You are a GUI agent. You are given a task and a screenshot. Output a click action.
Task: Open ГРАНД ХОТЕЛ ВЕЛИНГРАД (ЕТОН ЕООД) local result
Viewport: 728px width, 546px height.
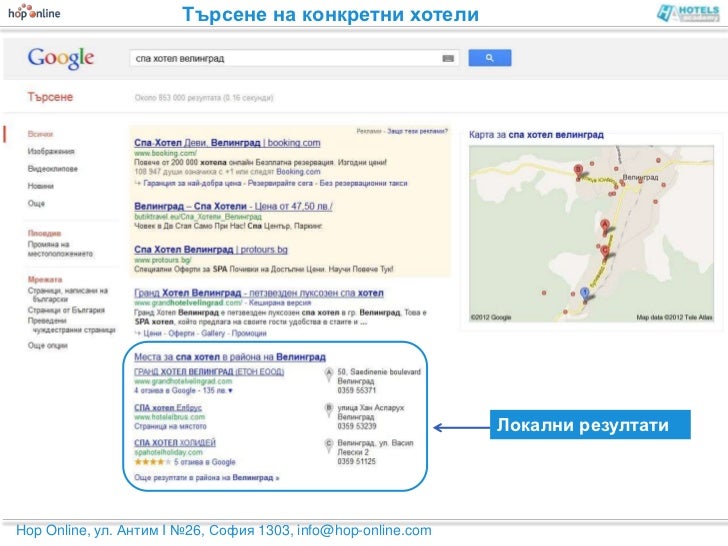tap(209, 372)
